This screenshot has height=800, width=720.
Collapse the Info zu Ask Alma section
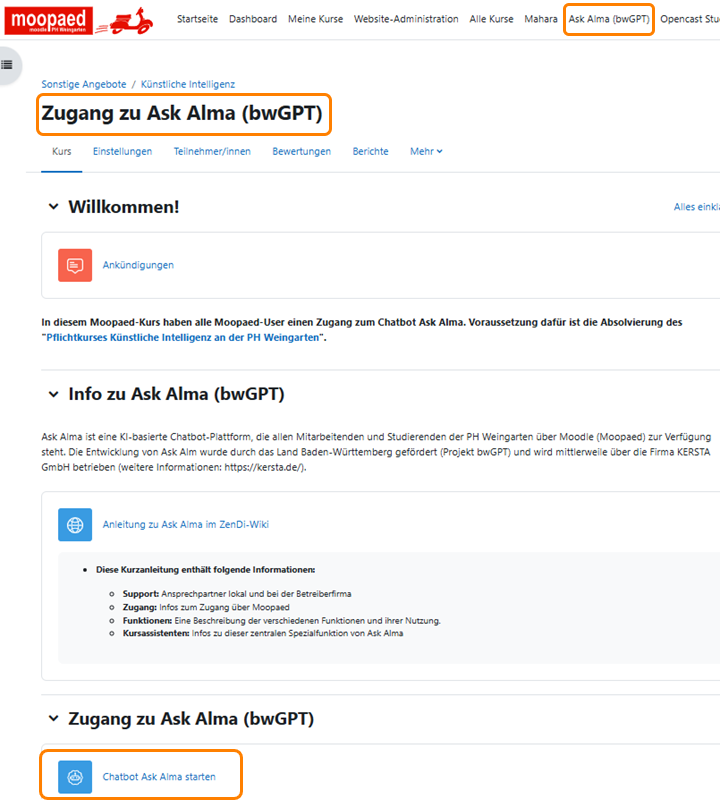pos(54,395)
